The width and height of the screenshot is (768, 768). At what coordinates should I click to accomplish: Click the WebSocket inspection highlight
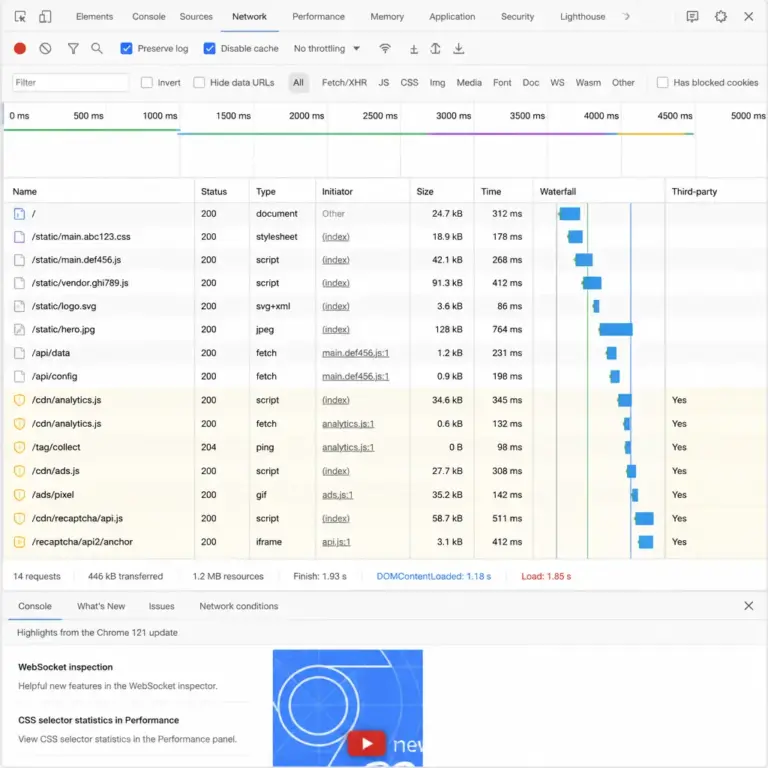[x=65, y=667]
